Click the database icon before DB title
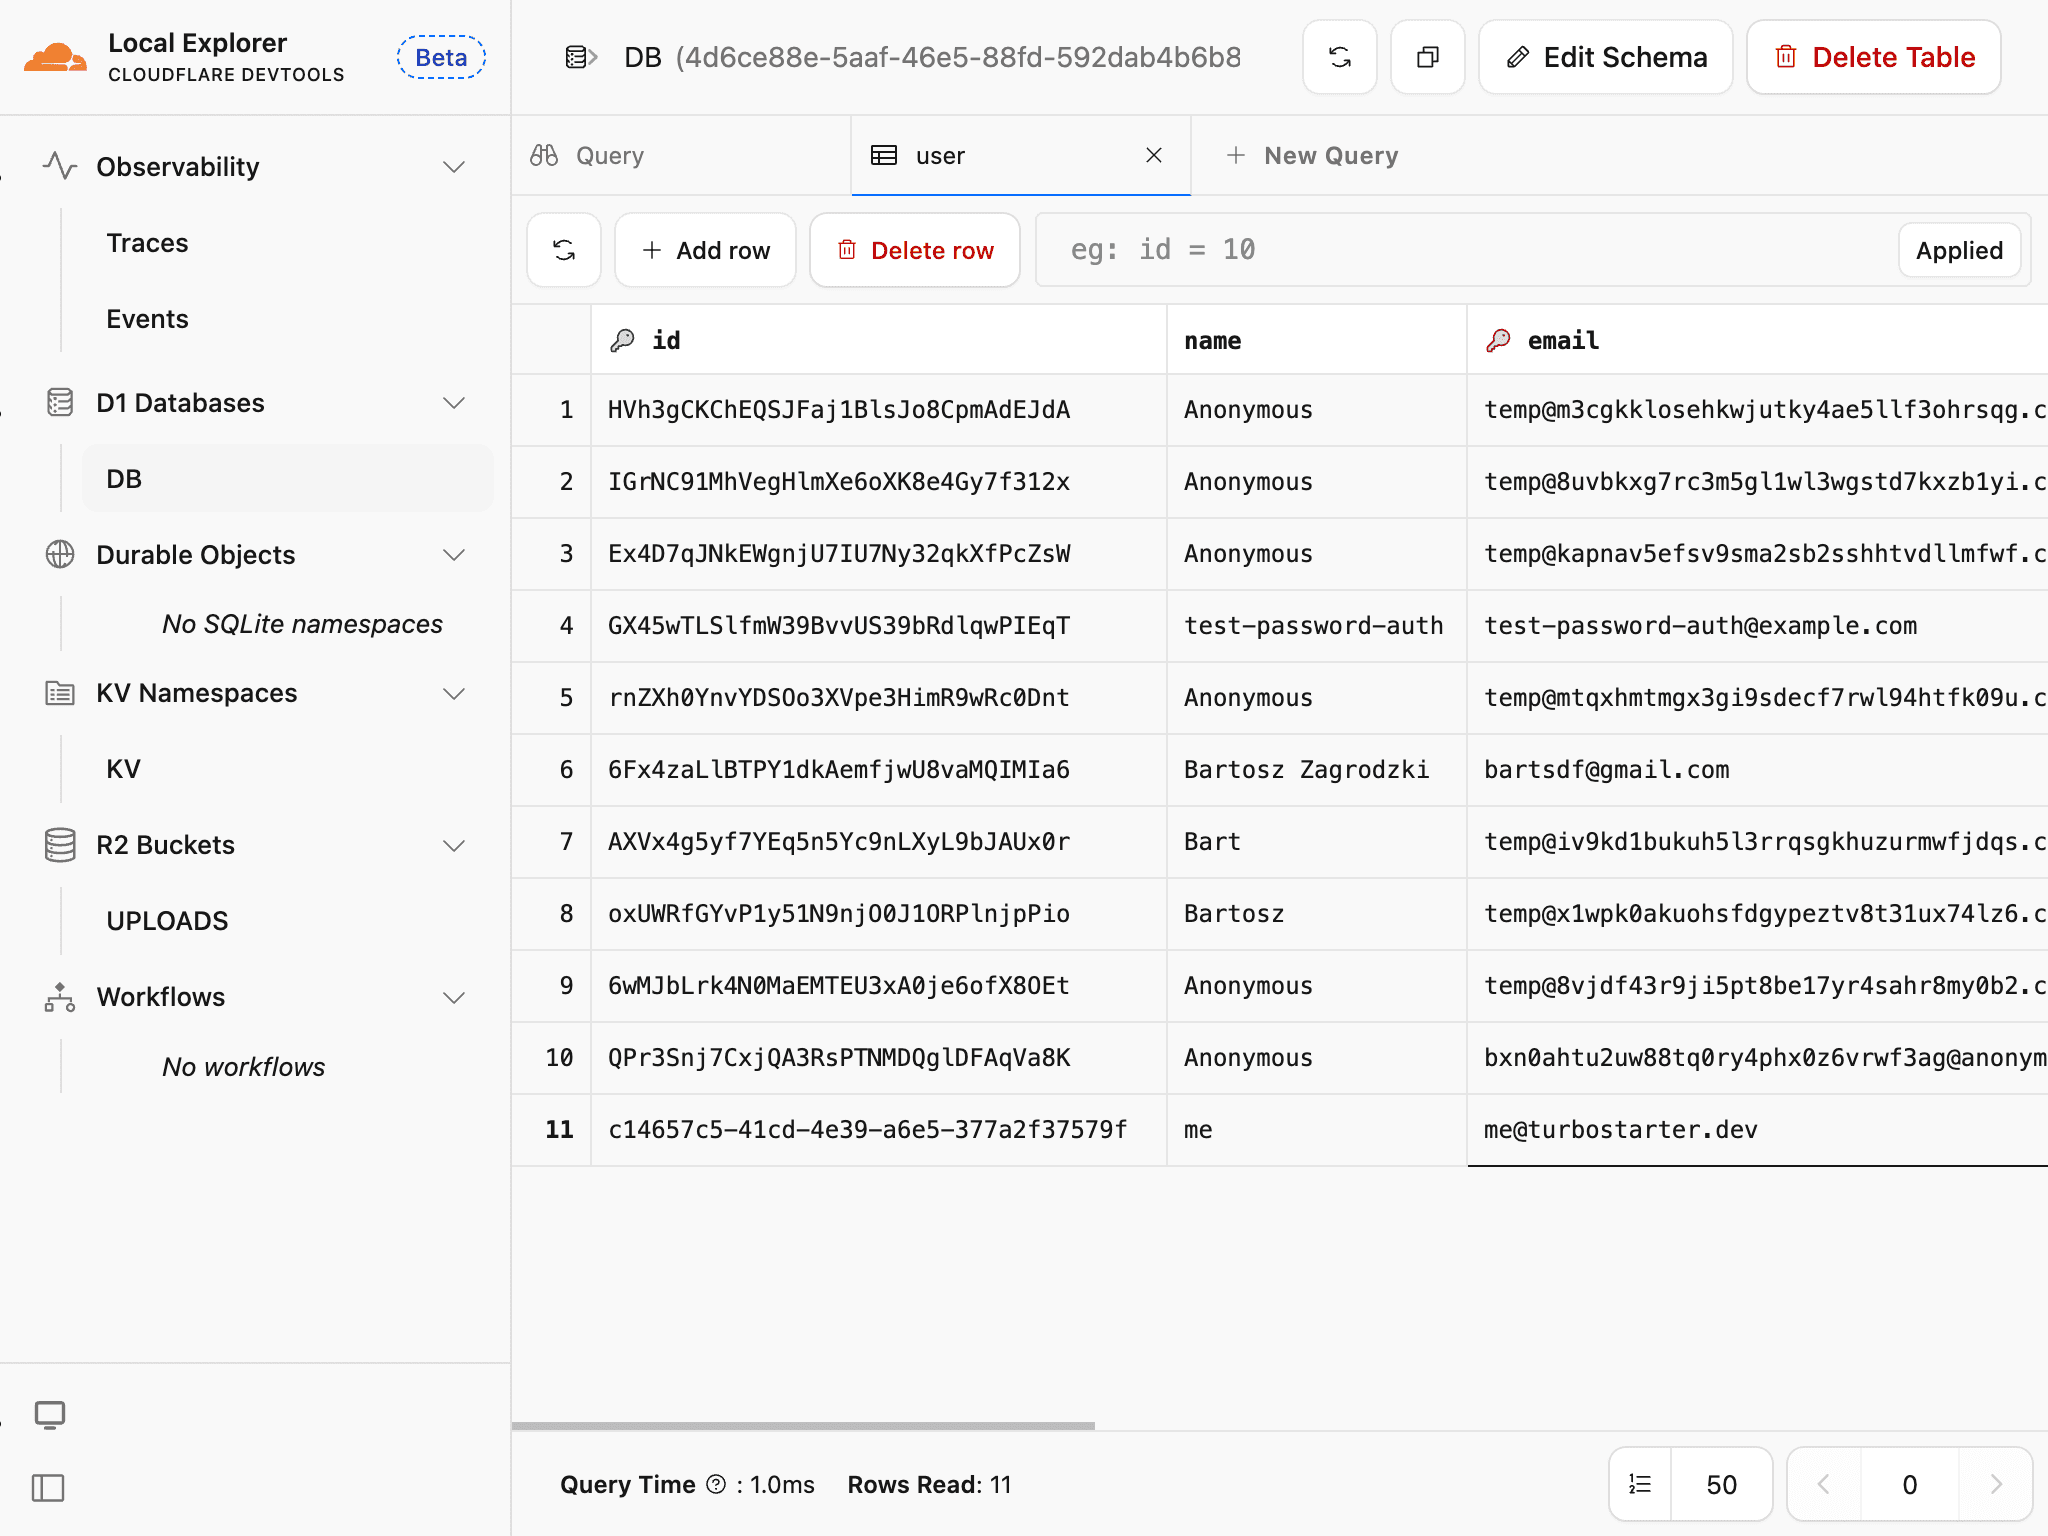 click(x=581, y=57)
